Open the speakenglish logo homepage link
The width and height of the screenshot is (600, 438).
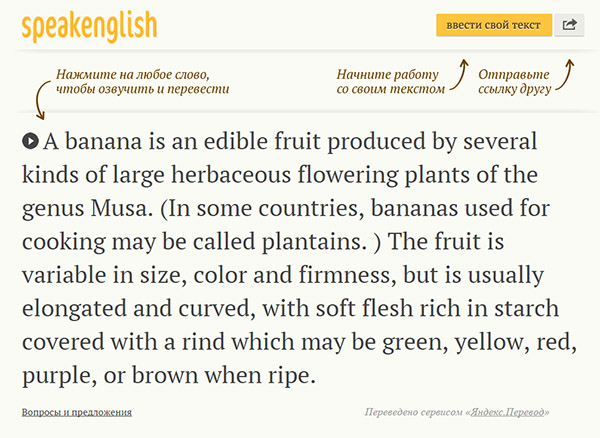pyautogui.click(x=89, y=25)
